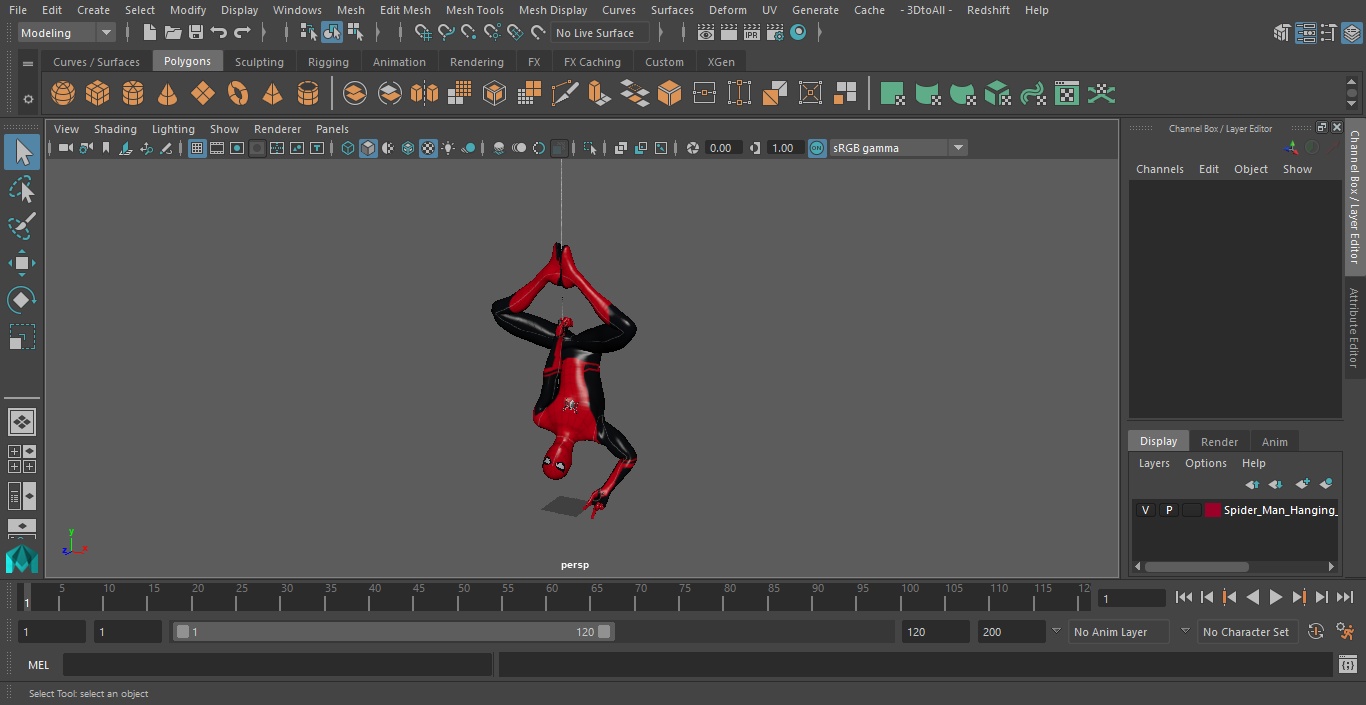
Task: Pick the Paint Selection tool
Action: tap(21, 226)
